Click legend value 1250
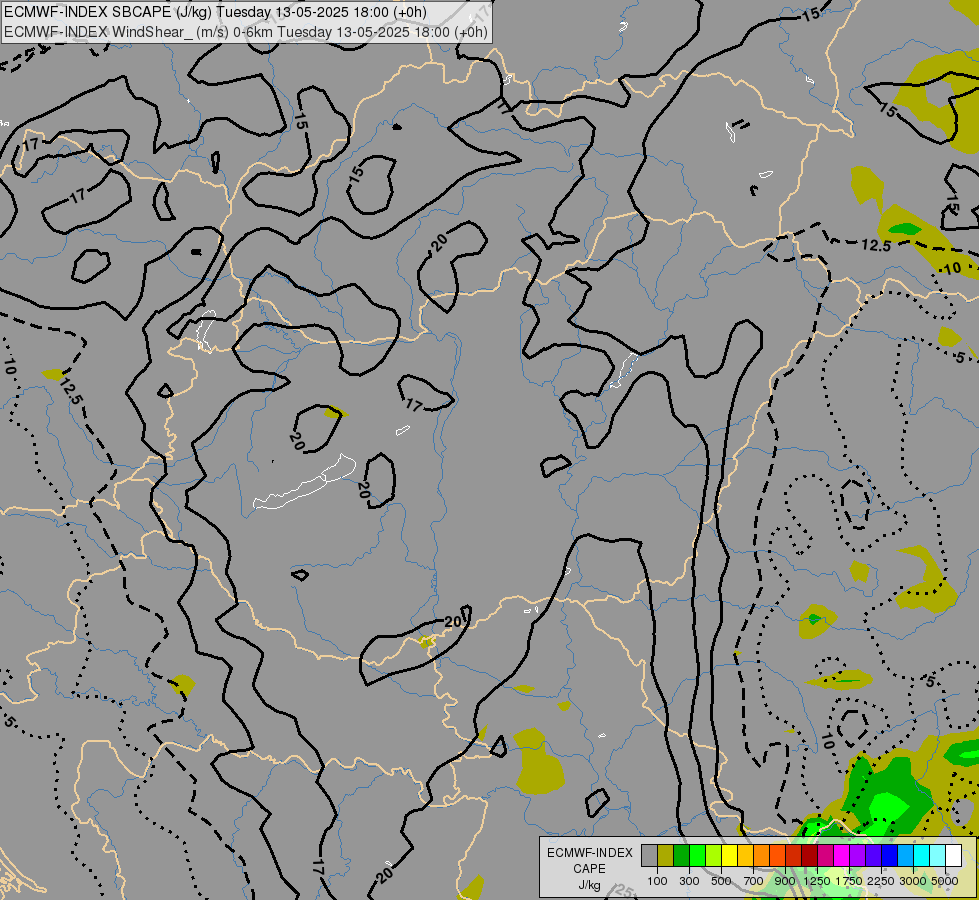The height and width of the screenshot is (900, 979). coord(817,881)
